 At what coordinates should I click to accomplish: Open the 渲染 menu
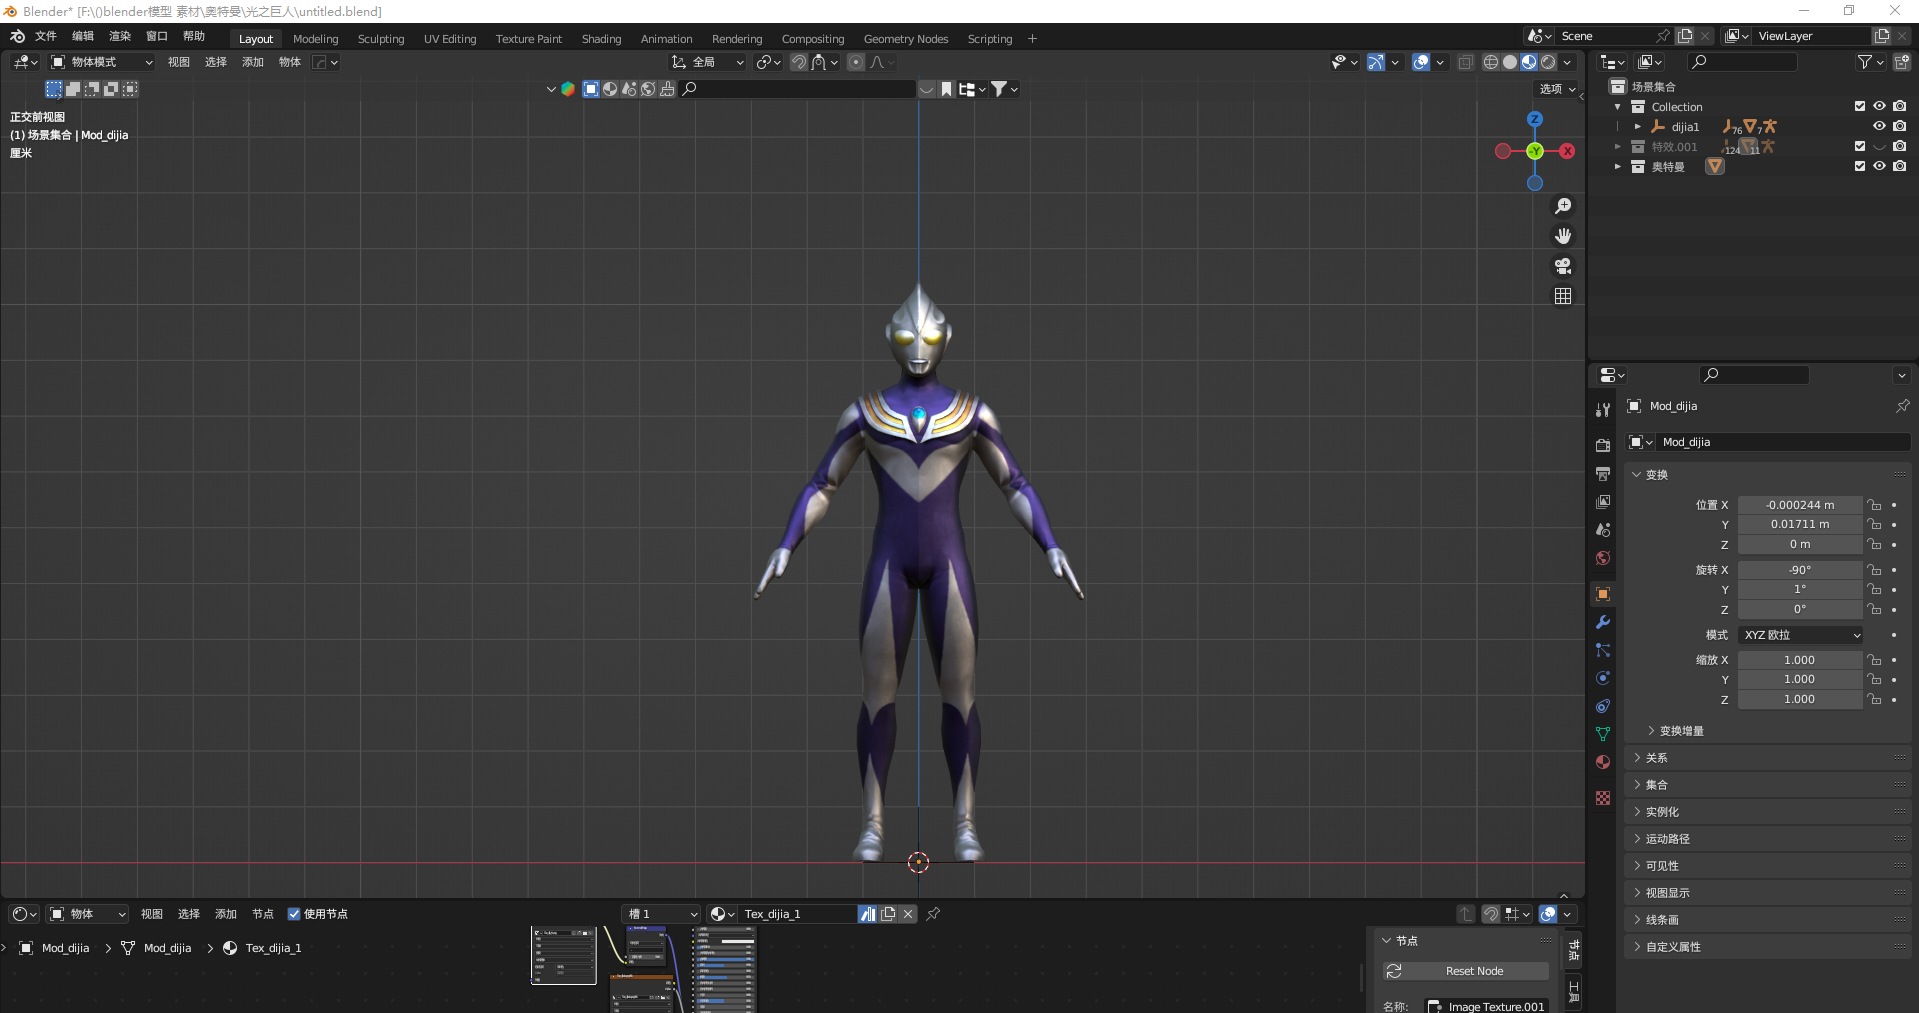(120, 36)
